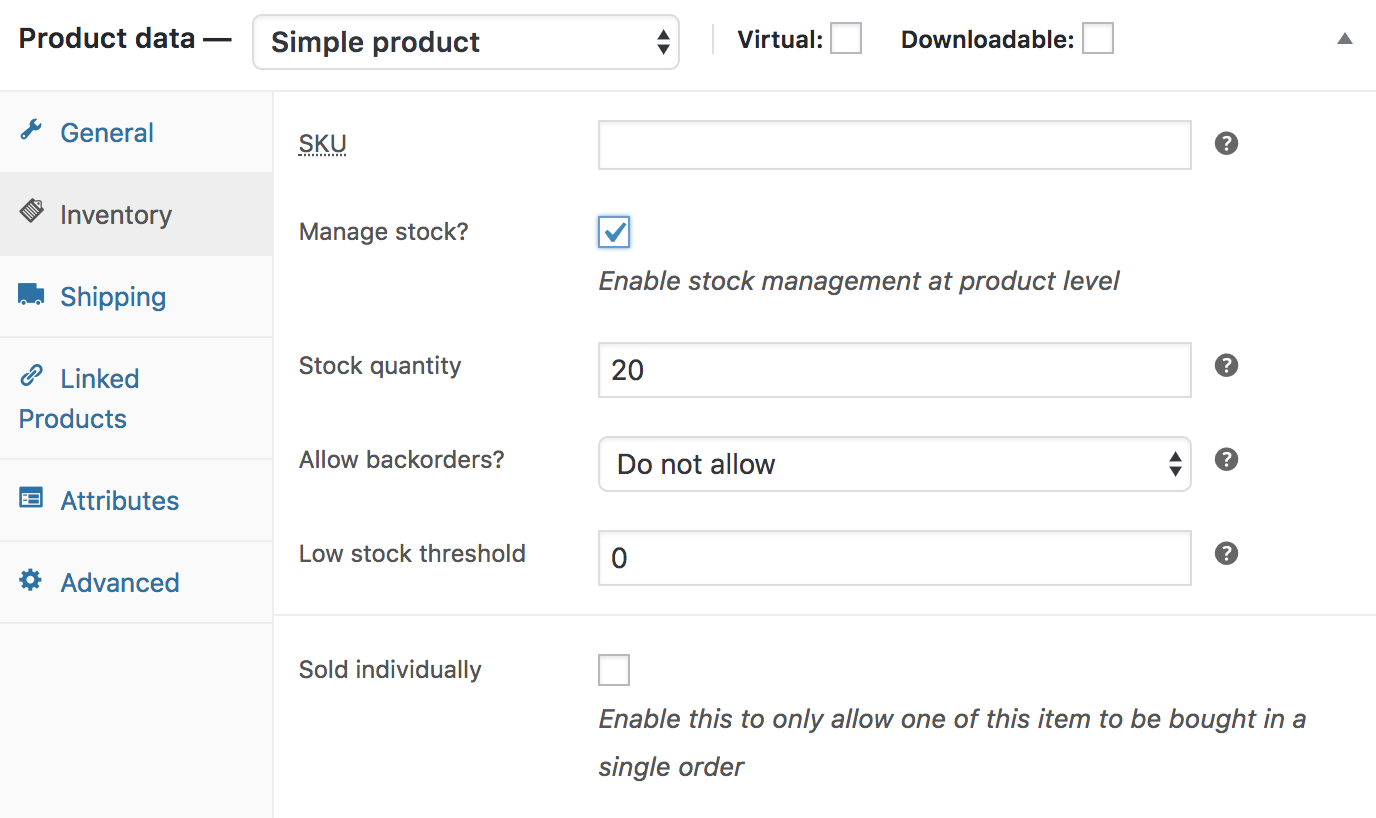Switch to the Shipping tab
1376x818 pixels.
[x=113, y=297]
